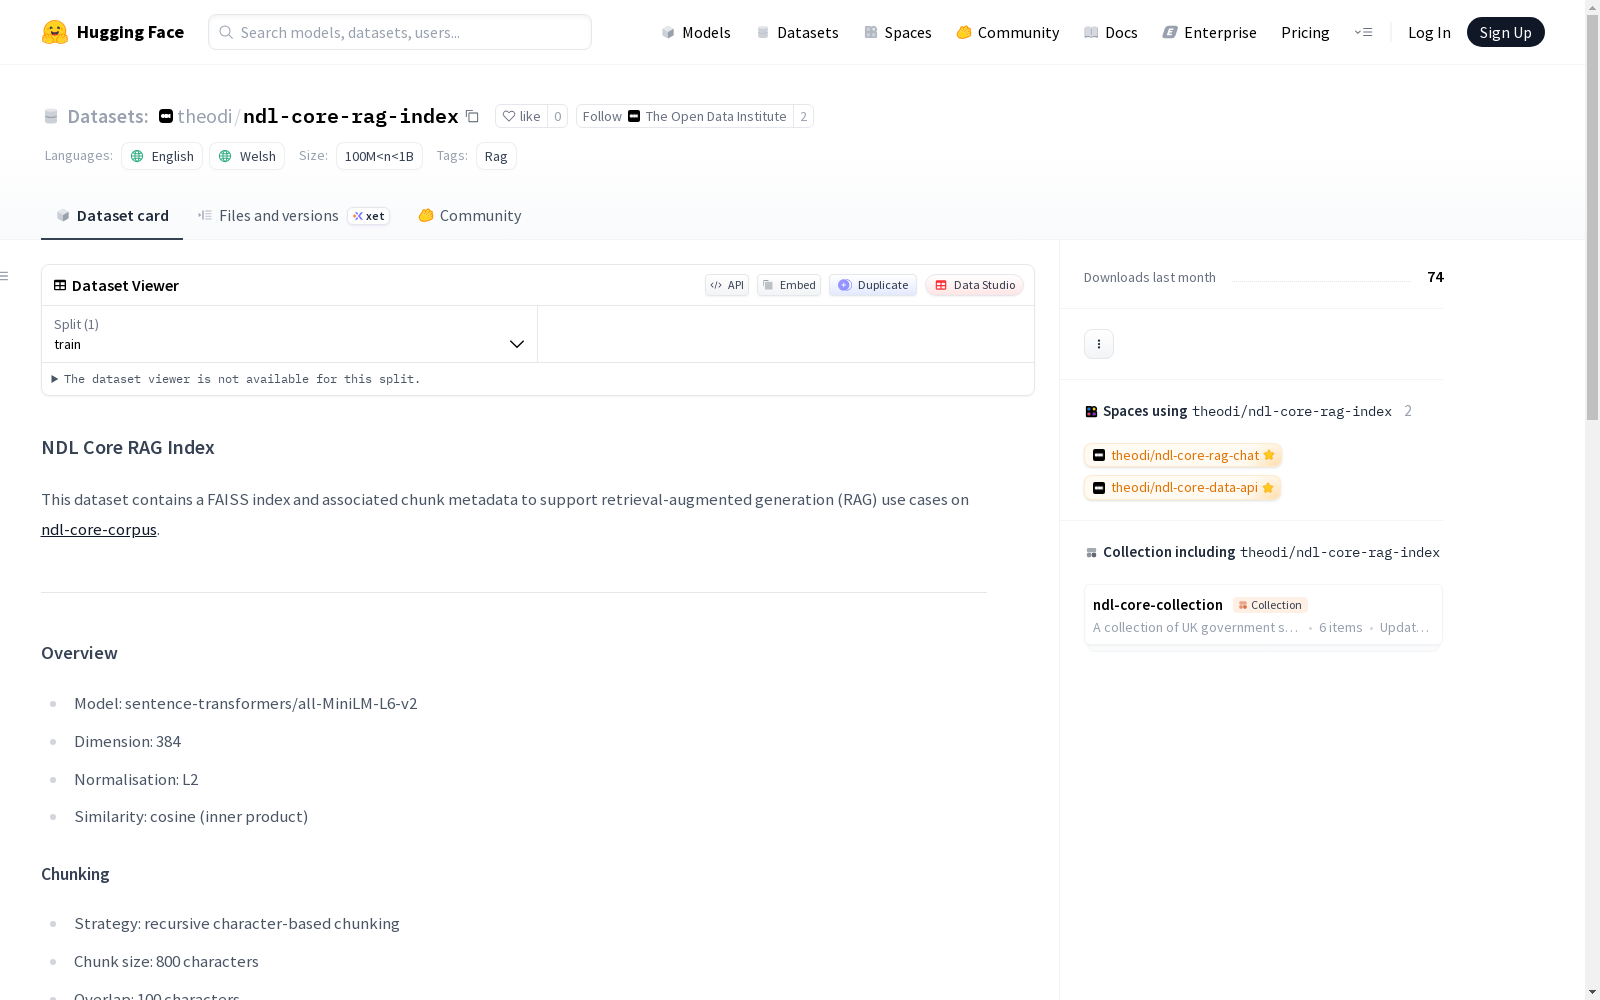1600x1000 pixels.
Task: Open the ndl-core-corpus link
Action: tap(99, 530)
